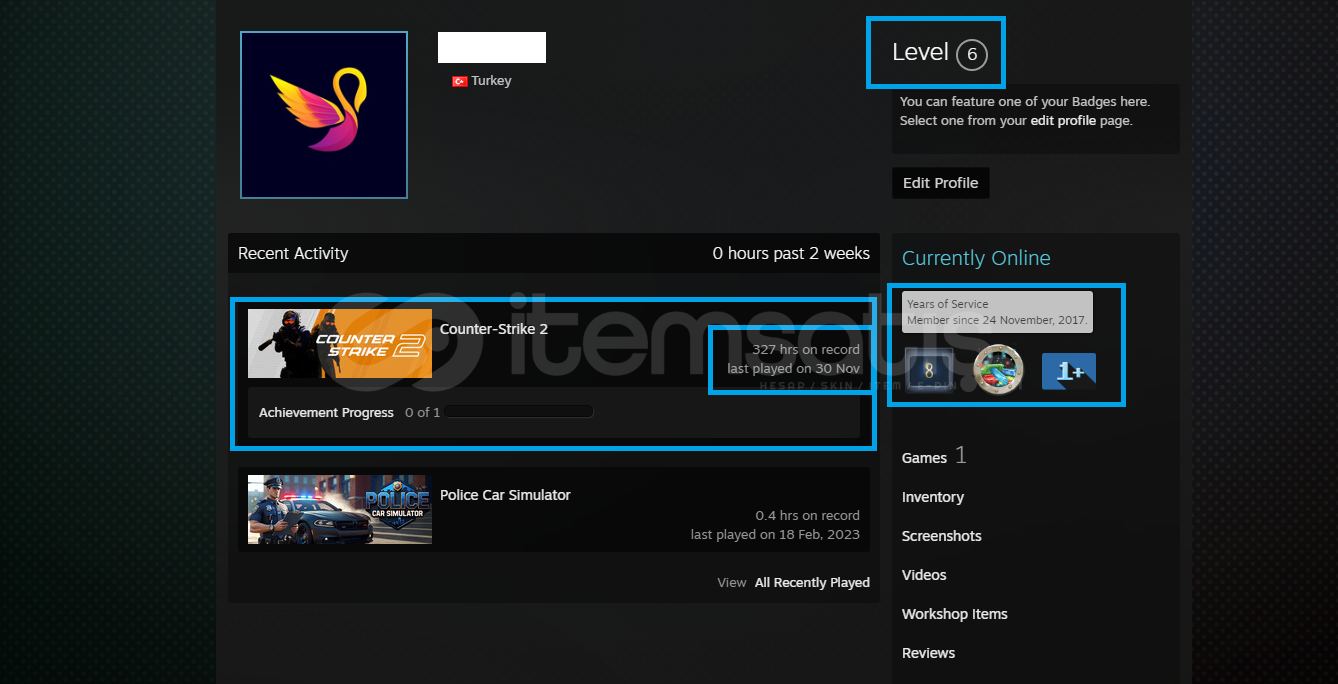Open the Police Car Simulator banner
This screenshot has height=684, width=1338.
pos(340,509)
